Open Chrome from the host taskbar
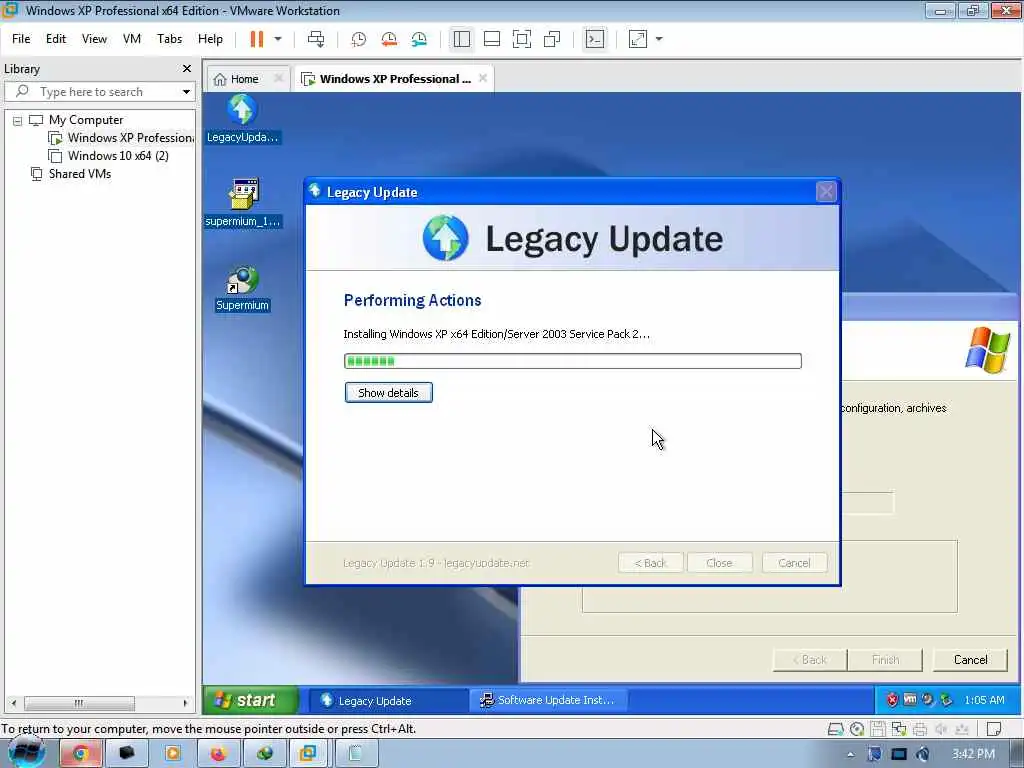 (80, 754)
